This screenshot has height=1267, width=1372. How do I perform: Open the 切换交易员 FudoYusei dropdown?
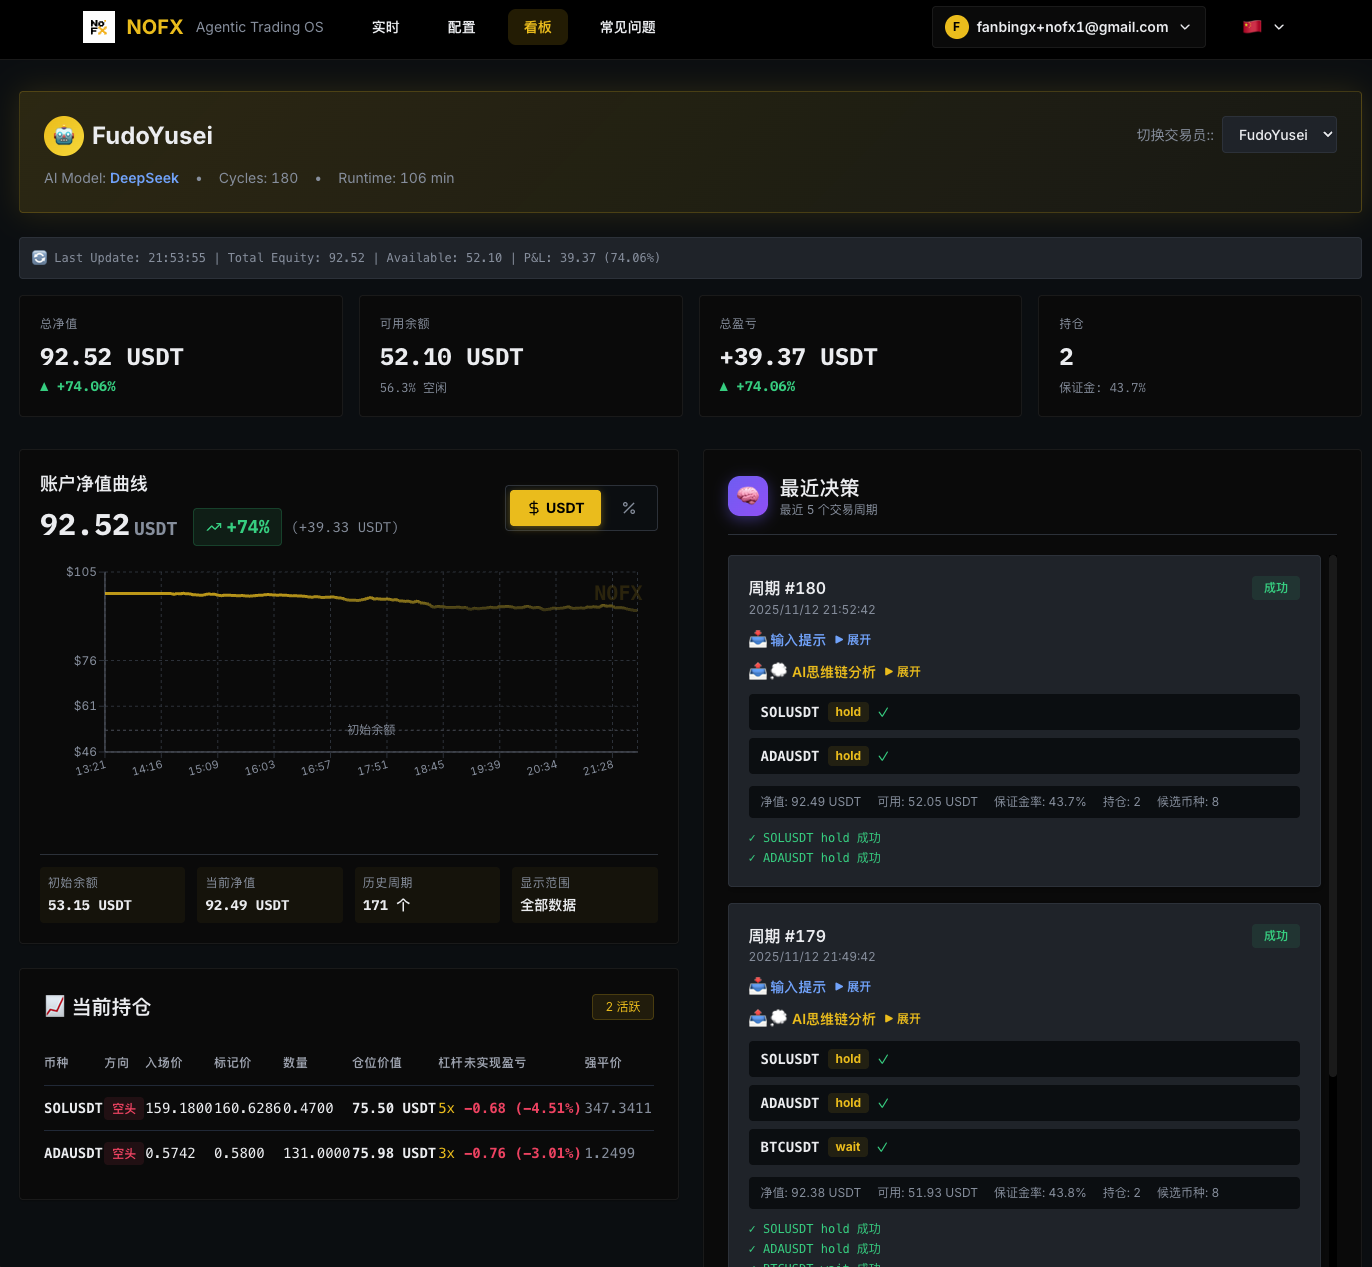point(1279,135)
